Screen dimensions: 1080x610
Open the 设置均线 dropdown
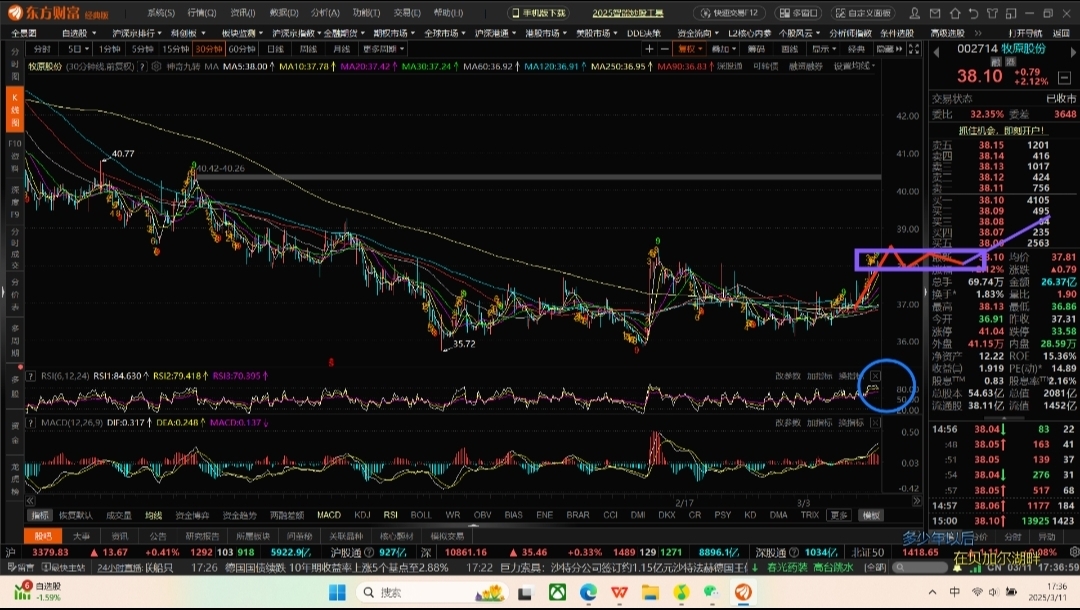click(854, 66)
